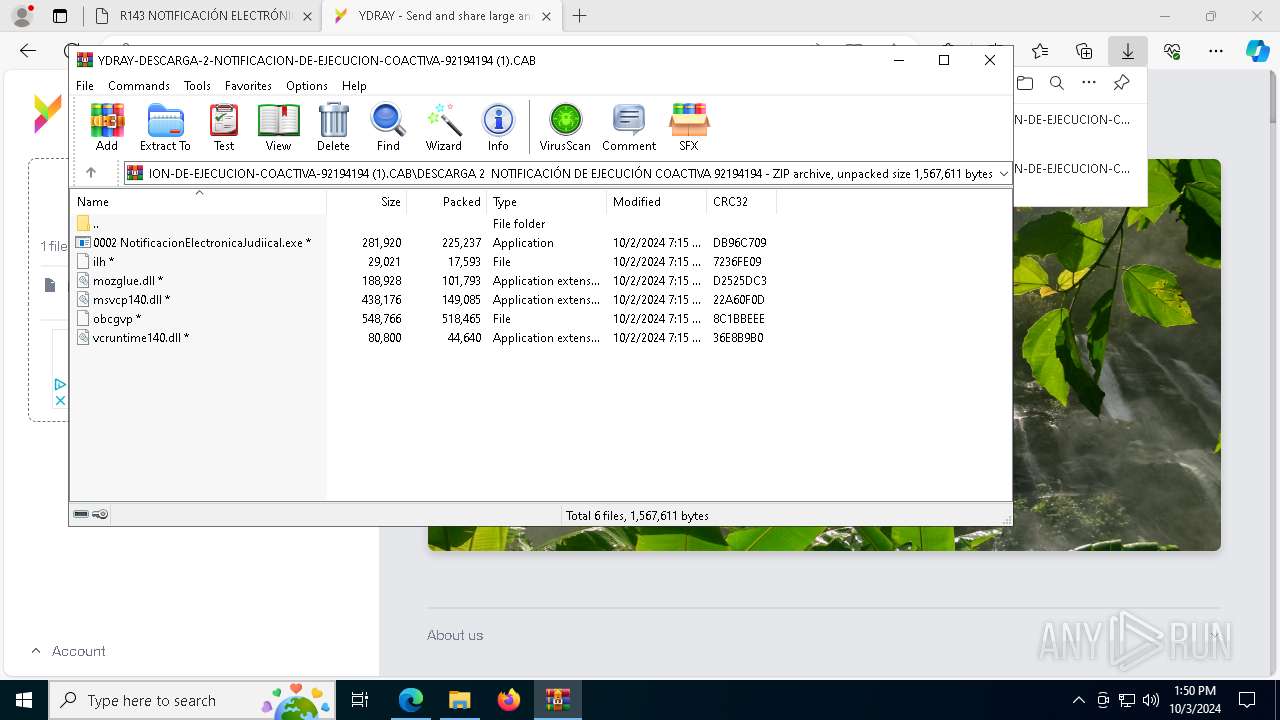
Task: Open the Help menu
Action: 354,86
